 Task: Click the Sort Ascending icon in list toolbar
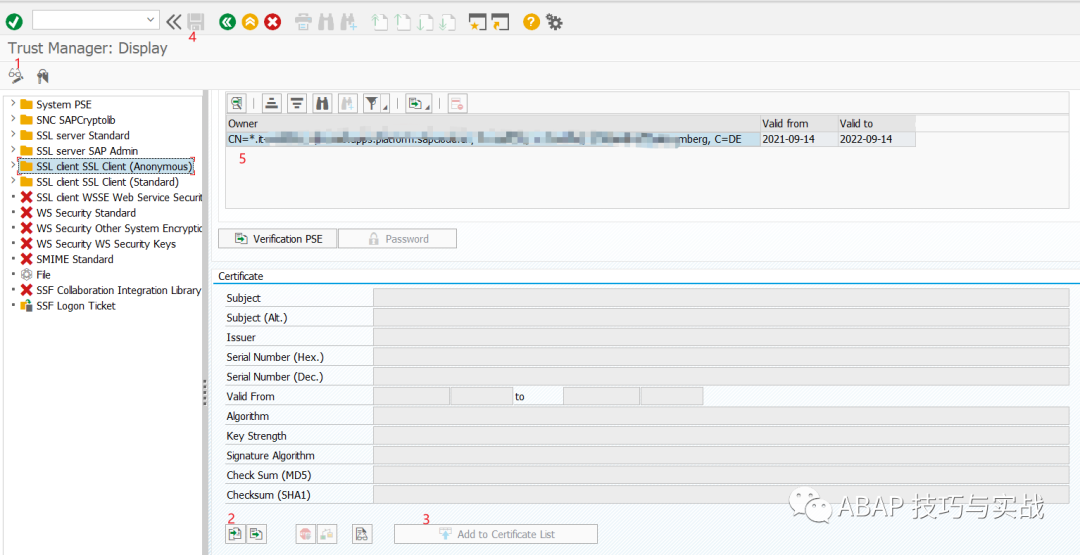[x=271, y=103]
